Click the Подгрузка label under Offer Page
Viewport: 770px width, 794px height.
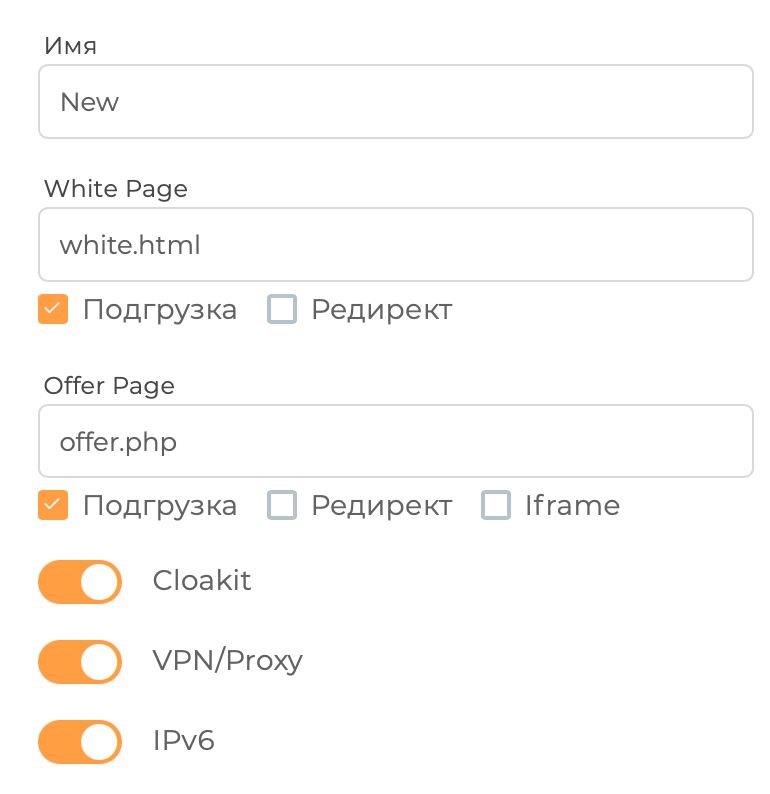pyautogui.click(x=160, y=506)
